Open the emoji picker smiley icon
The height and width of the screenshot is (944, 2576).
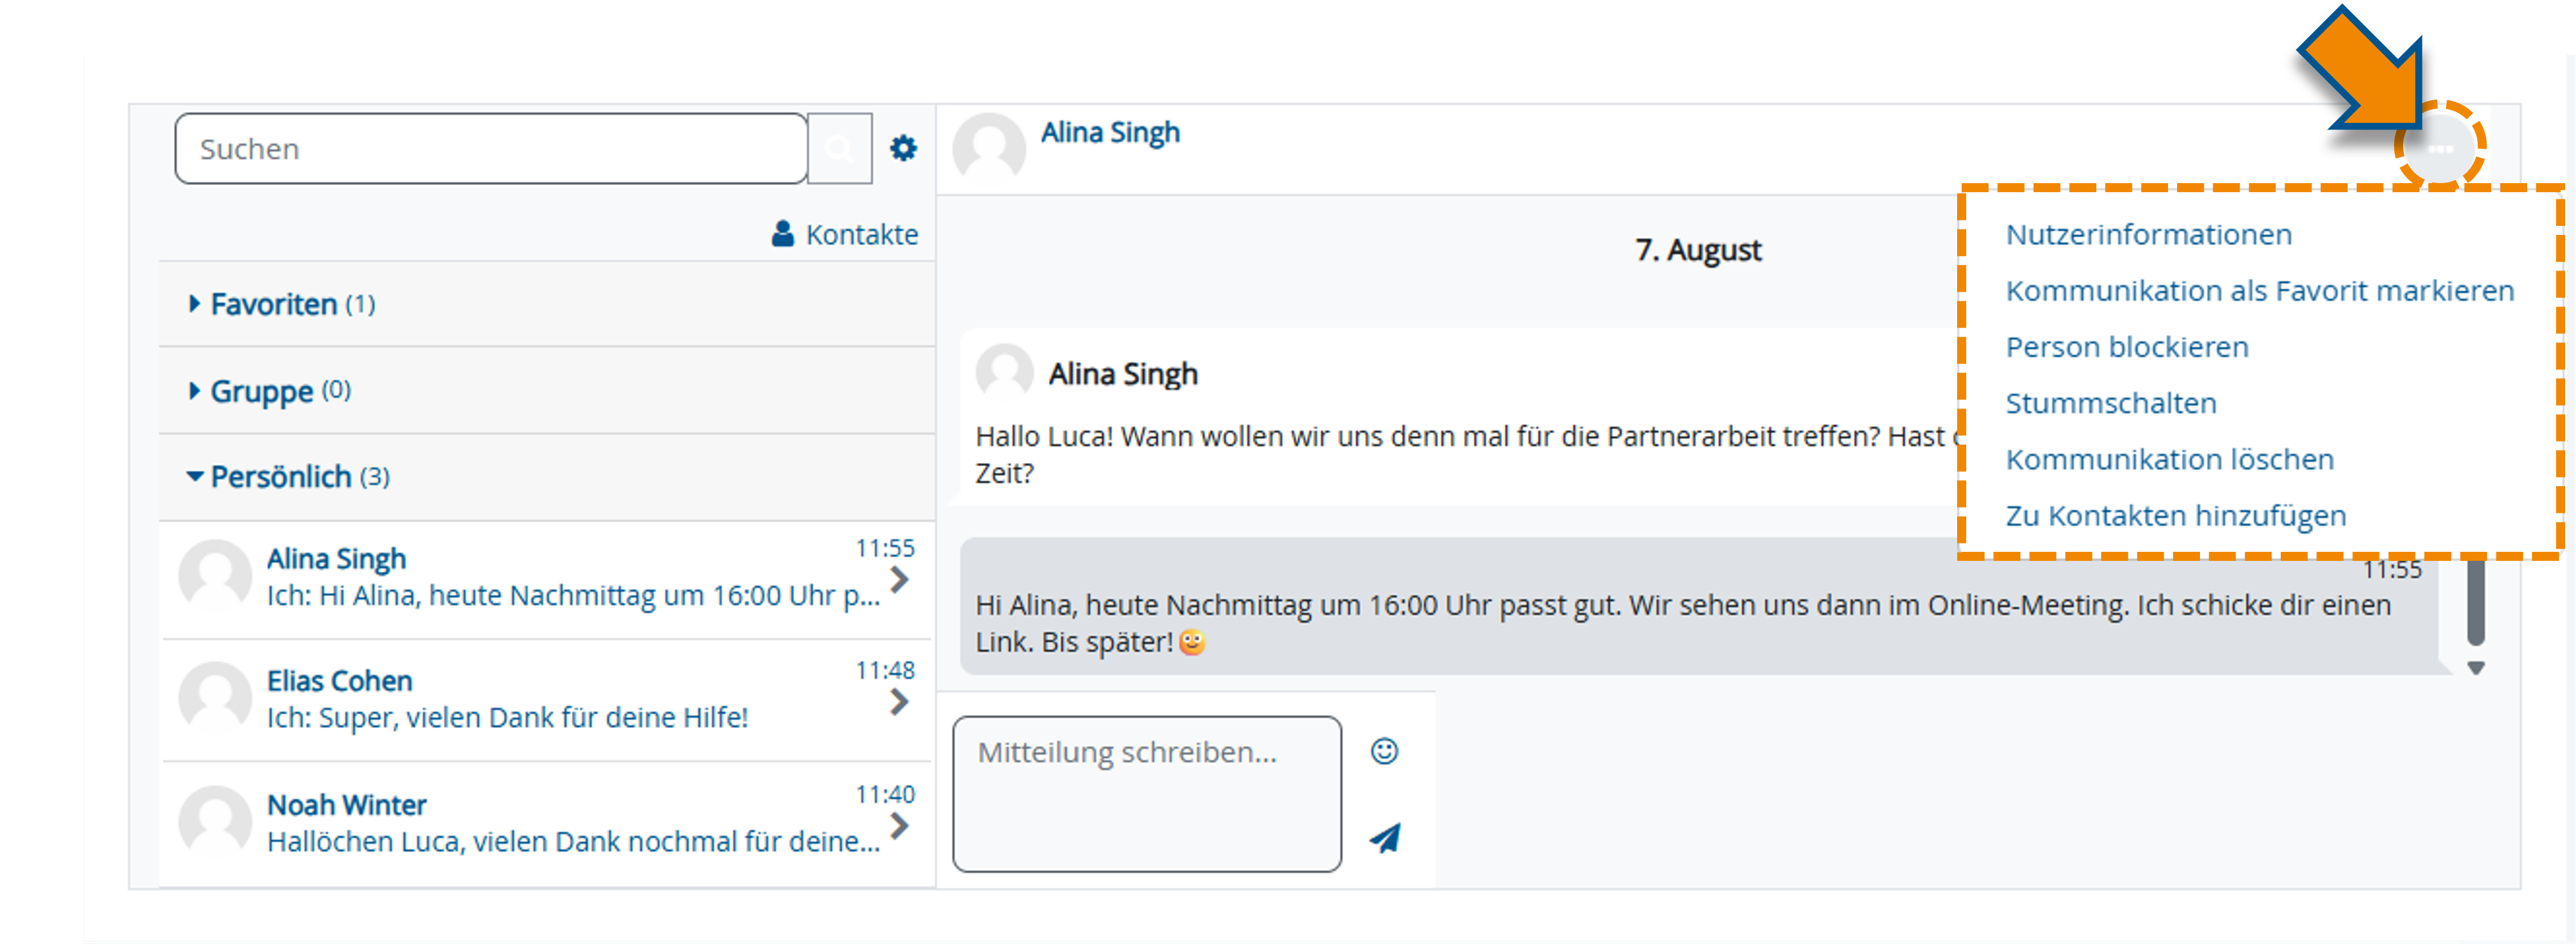point(1385,750)
